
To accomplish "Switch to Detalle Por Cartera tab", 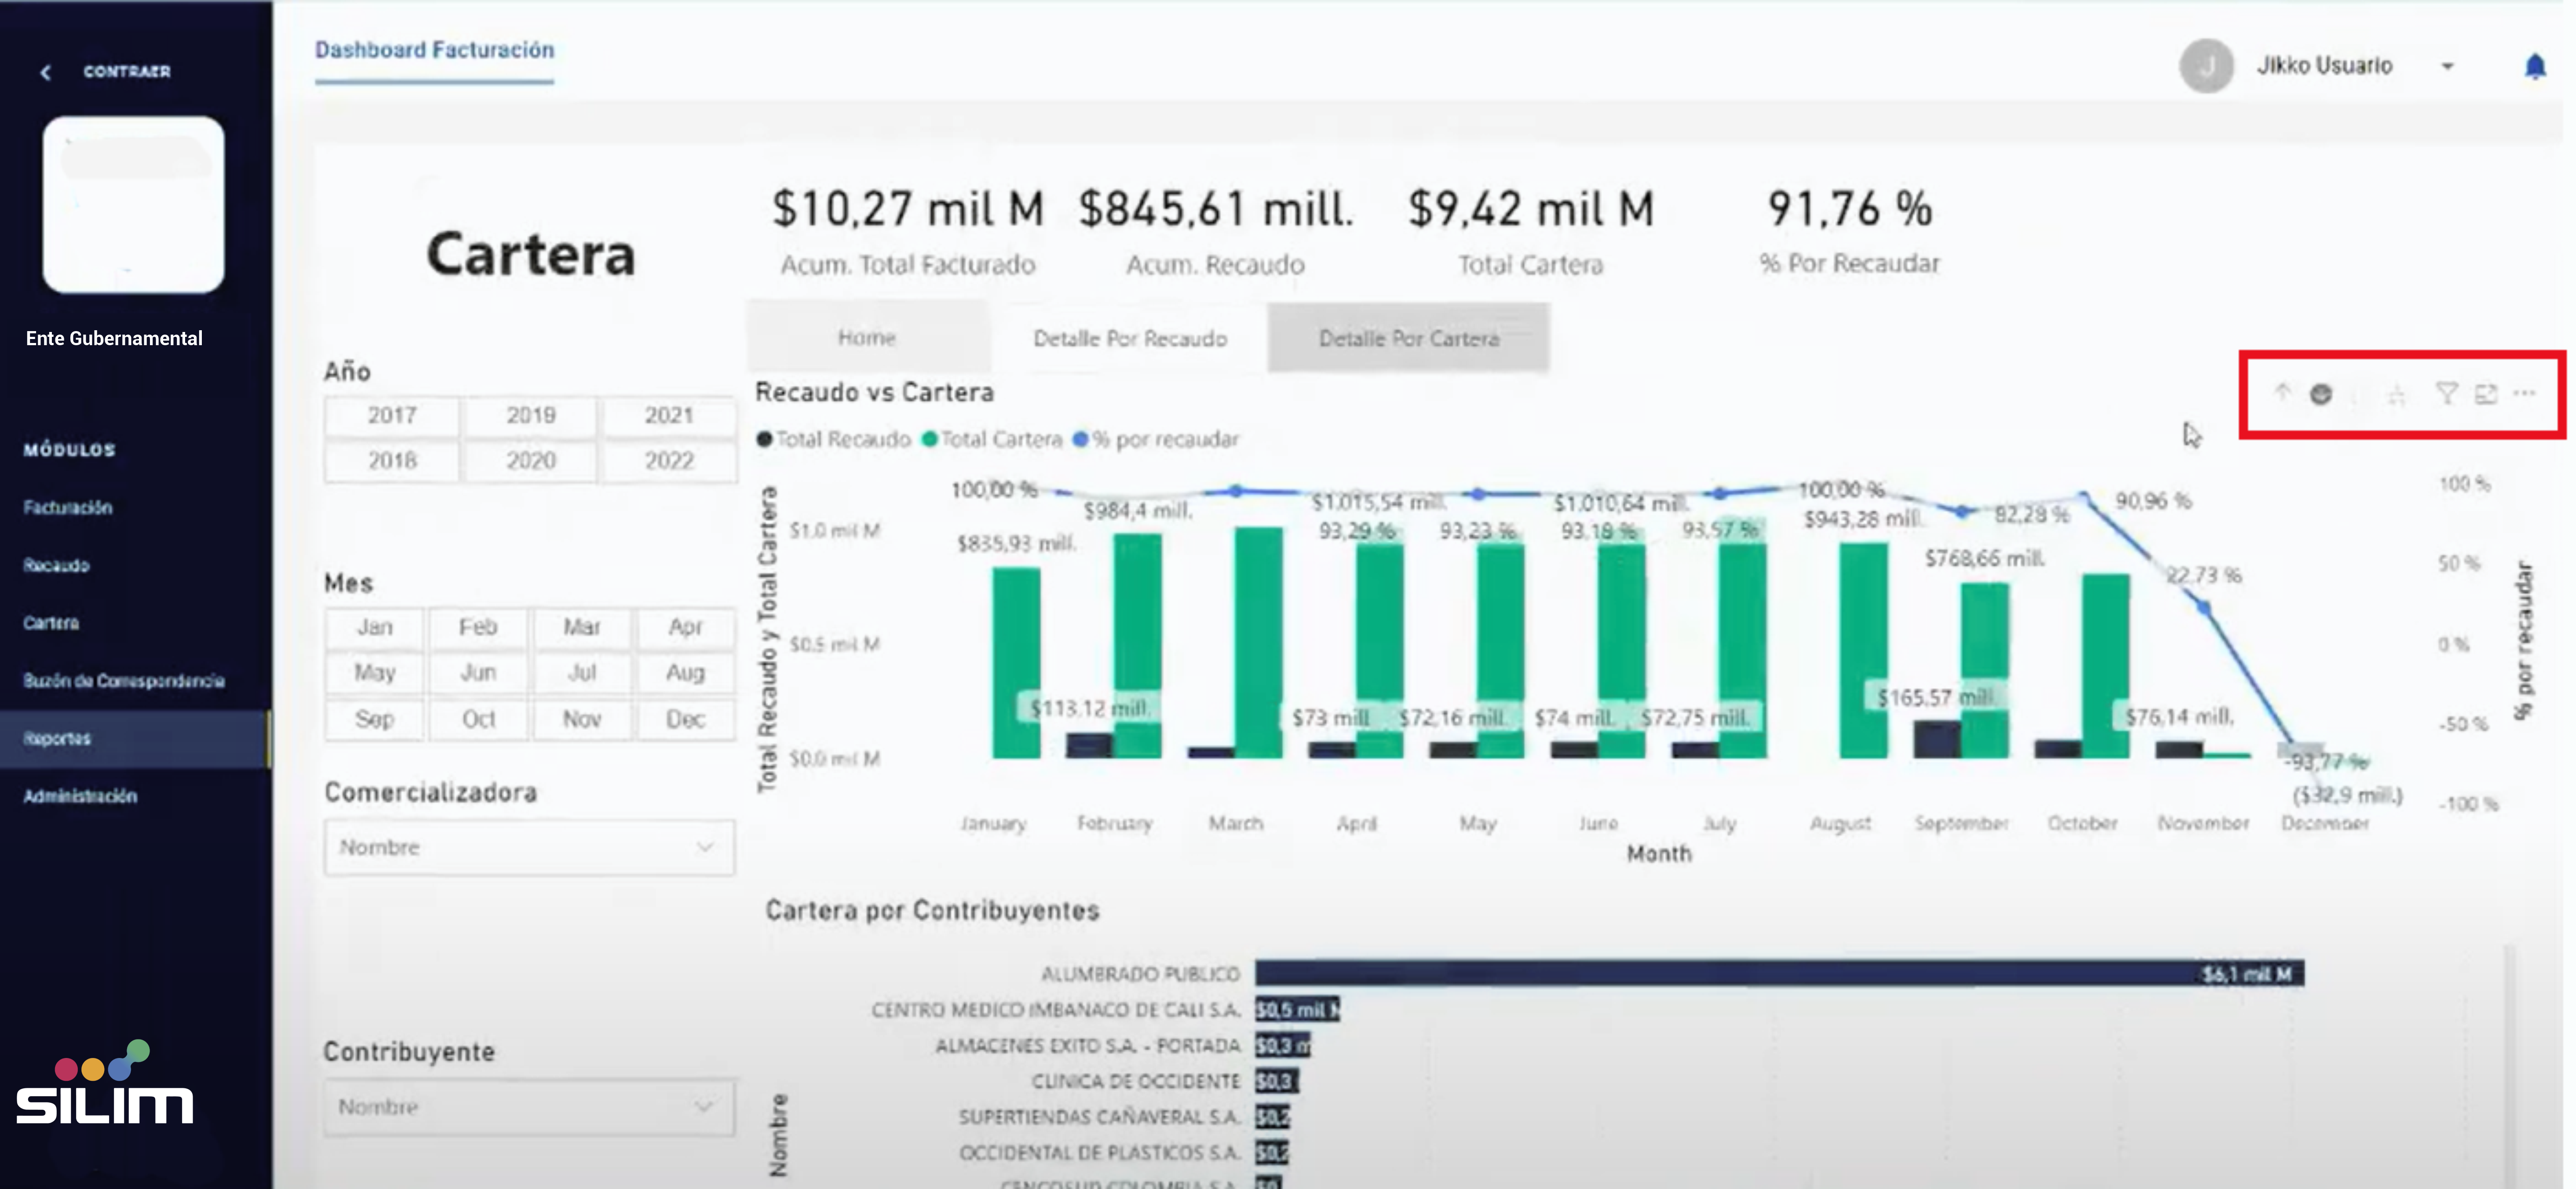I will 1408,338.
